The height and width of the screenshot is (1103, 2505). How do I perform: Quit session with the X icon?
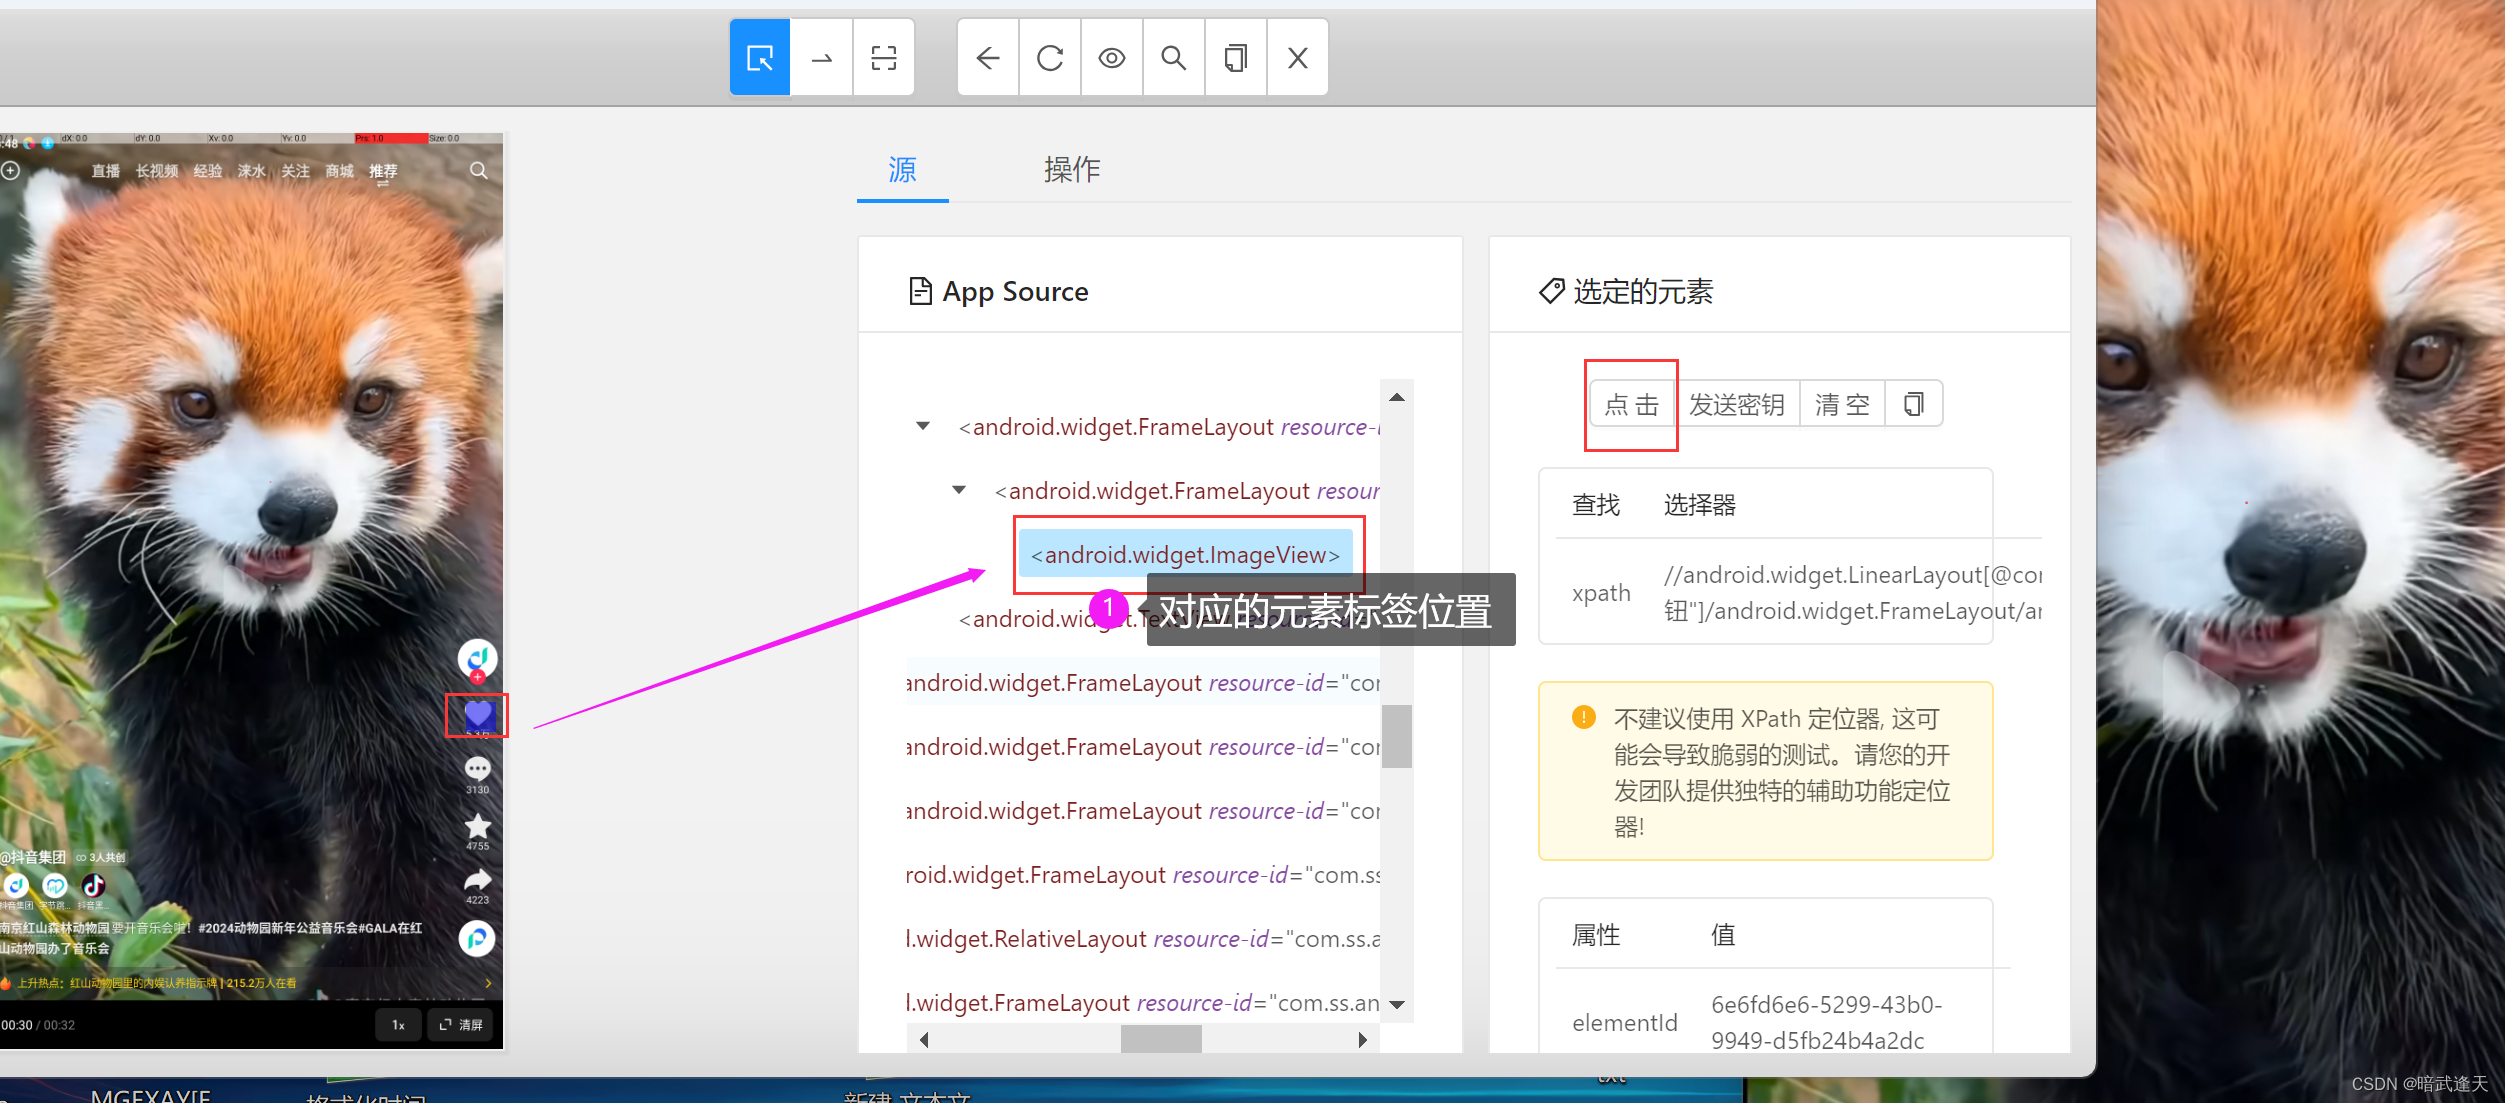[1298, 58]
